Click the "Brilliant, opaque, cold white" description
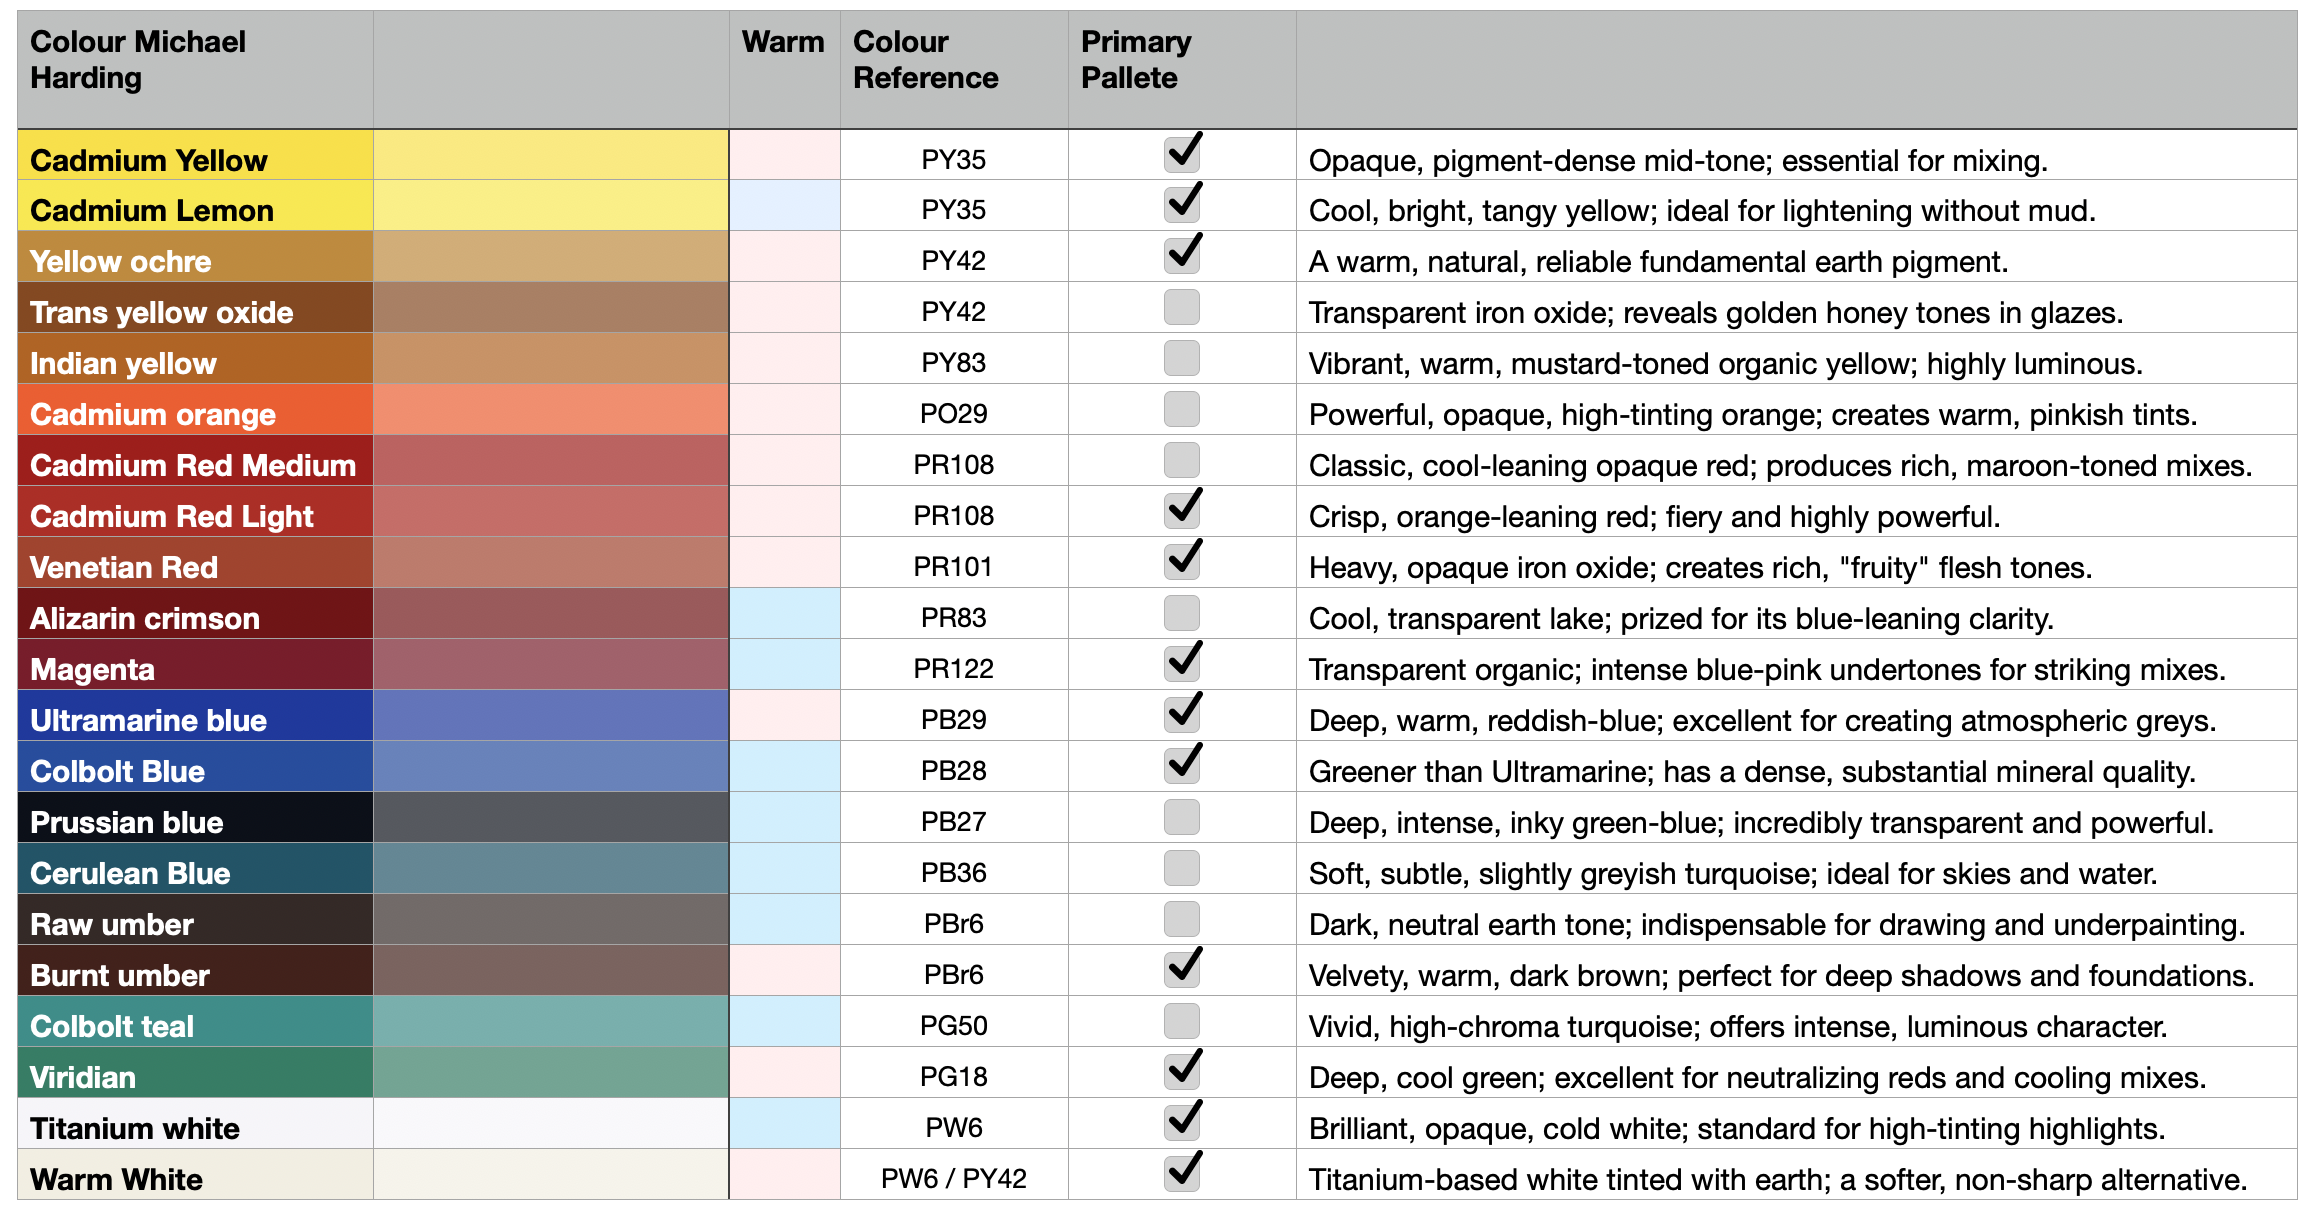 point(1797,1123)
